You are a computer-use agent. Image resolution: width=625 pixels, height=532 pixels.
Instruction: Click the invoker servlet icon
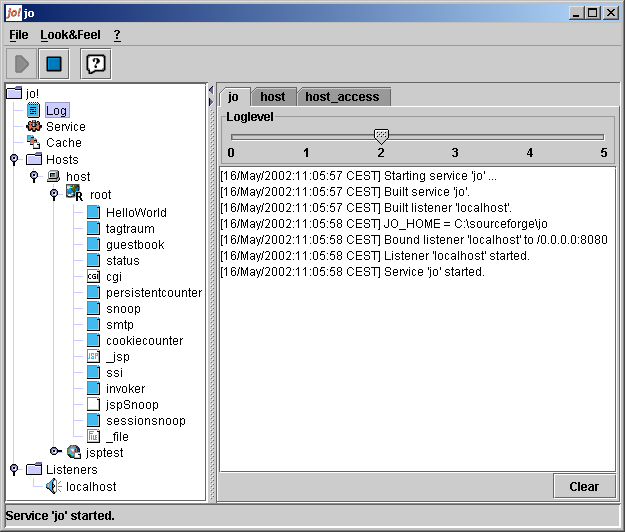[93, 388]
